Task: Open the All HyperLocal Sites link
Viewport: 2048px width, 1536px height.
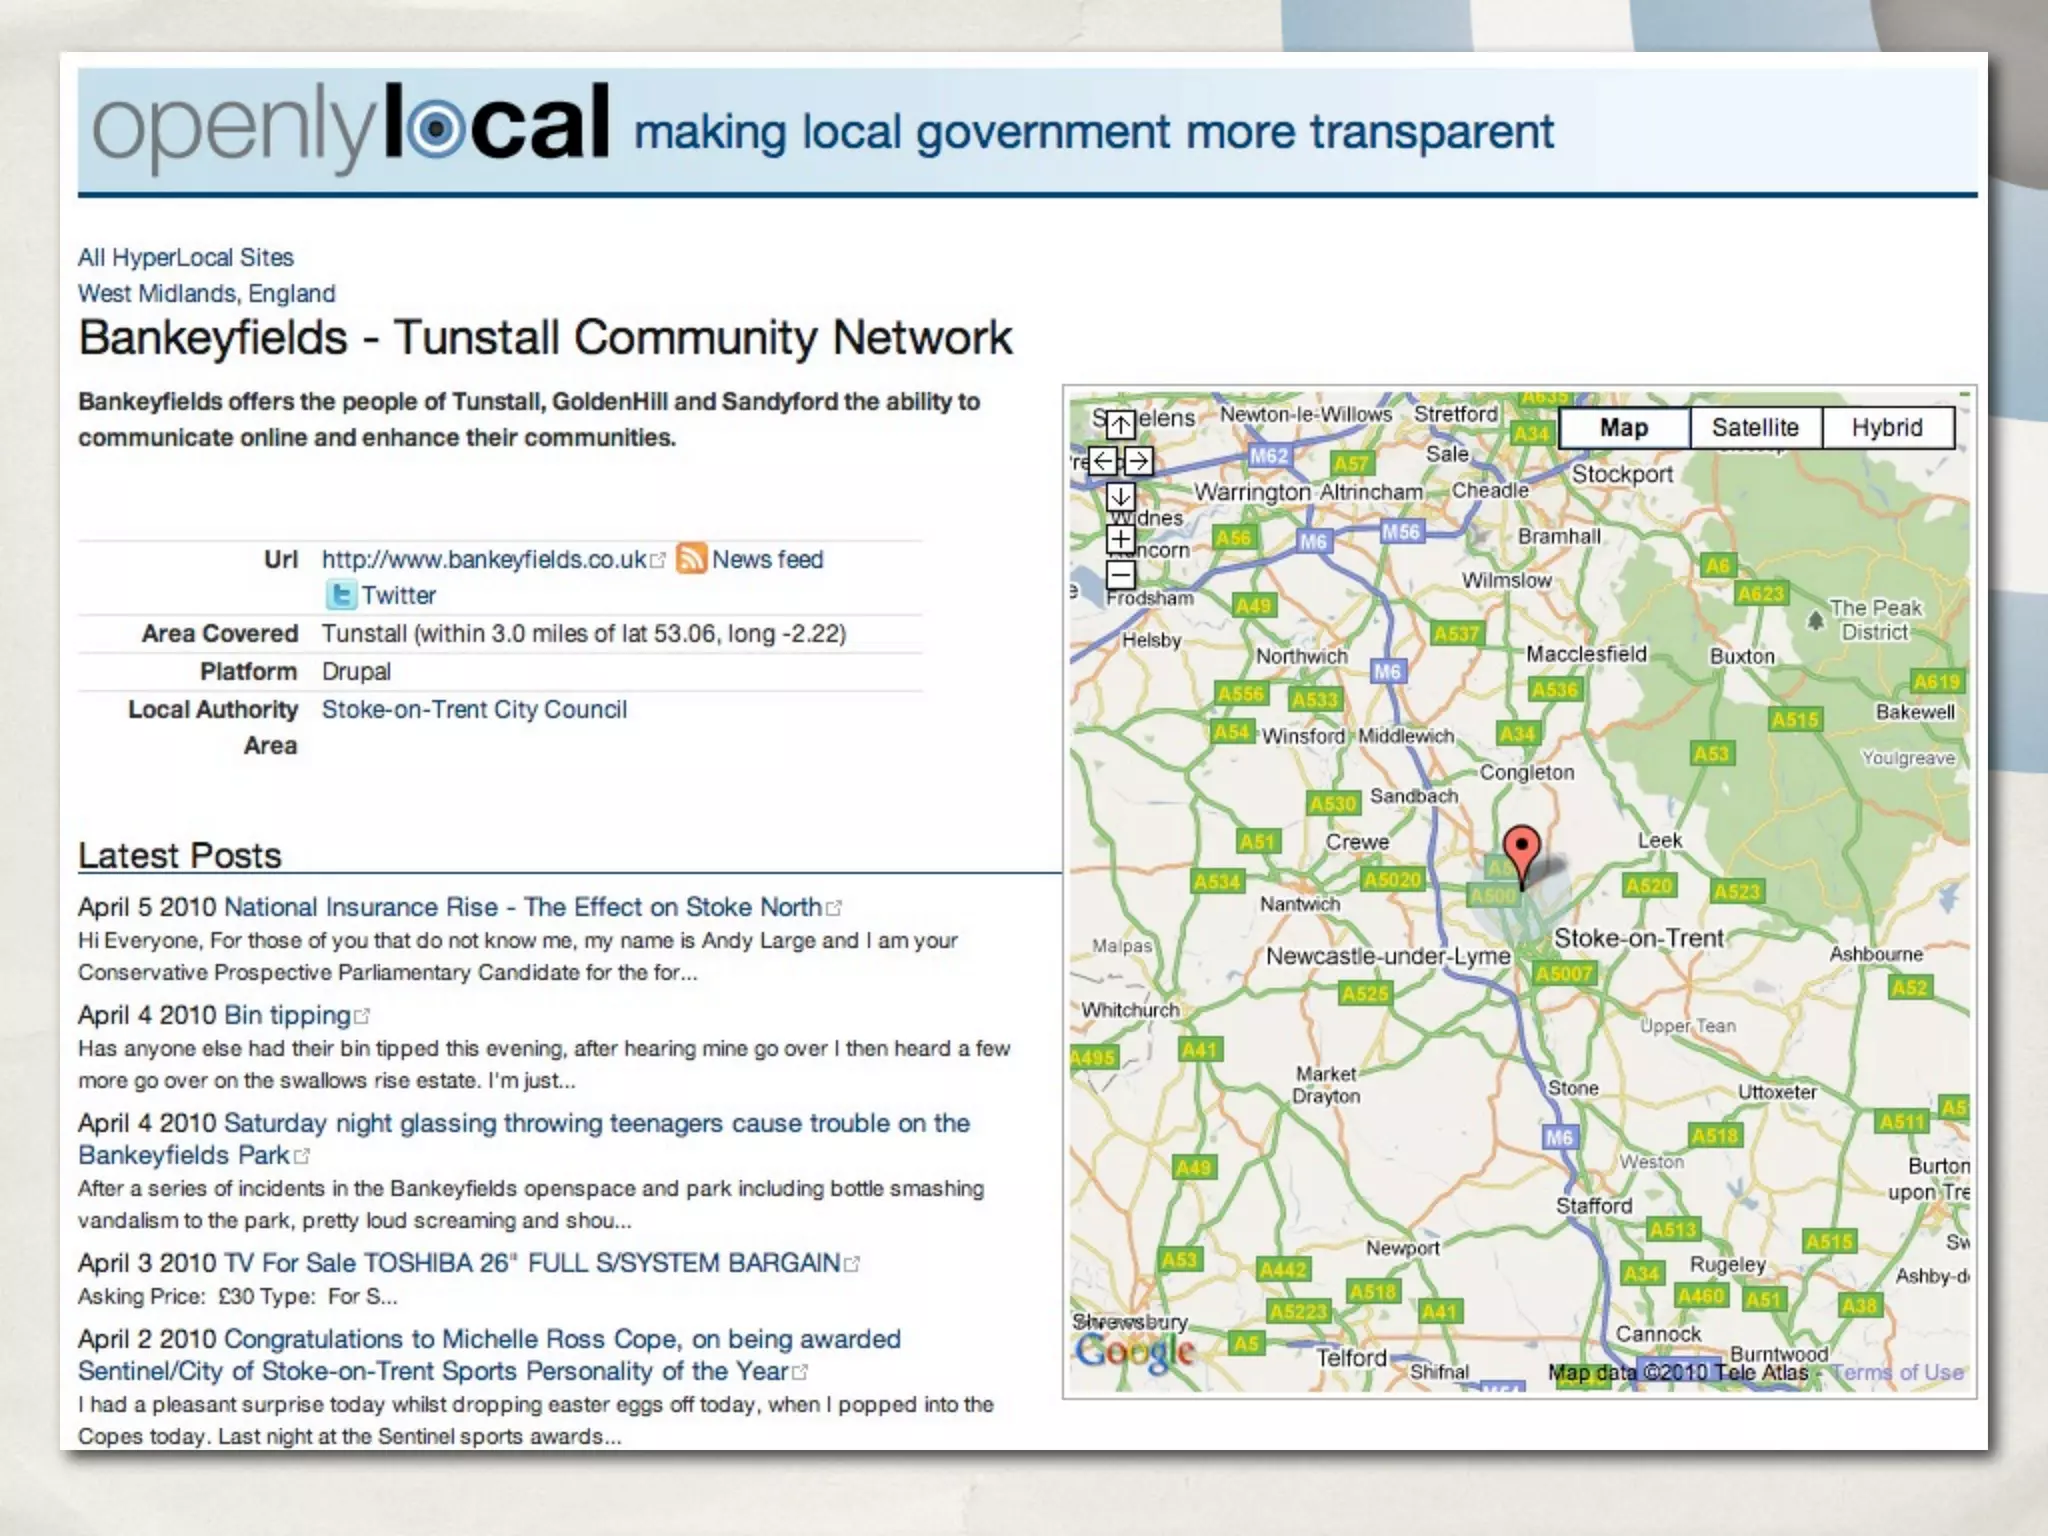Action: (186, 258)
